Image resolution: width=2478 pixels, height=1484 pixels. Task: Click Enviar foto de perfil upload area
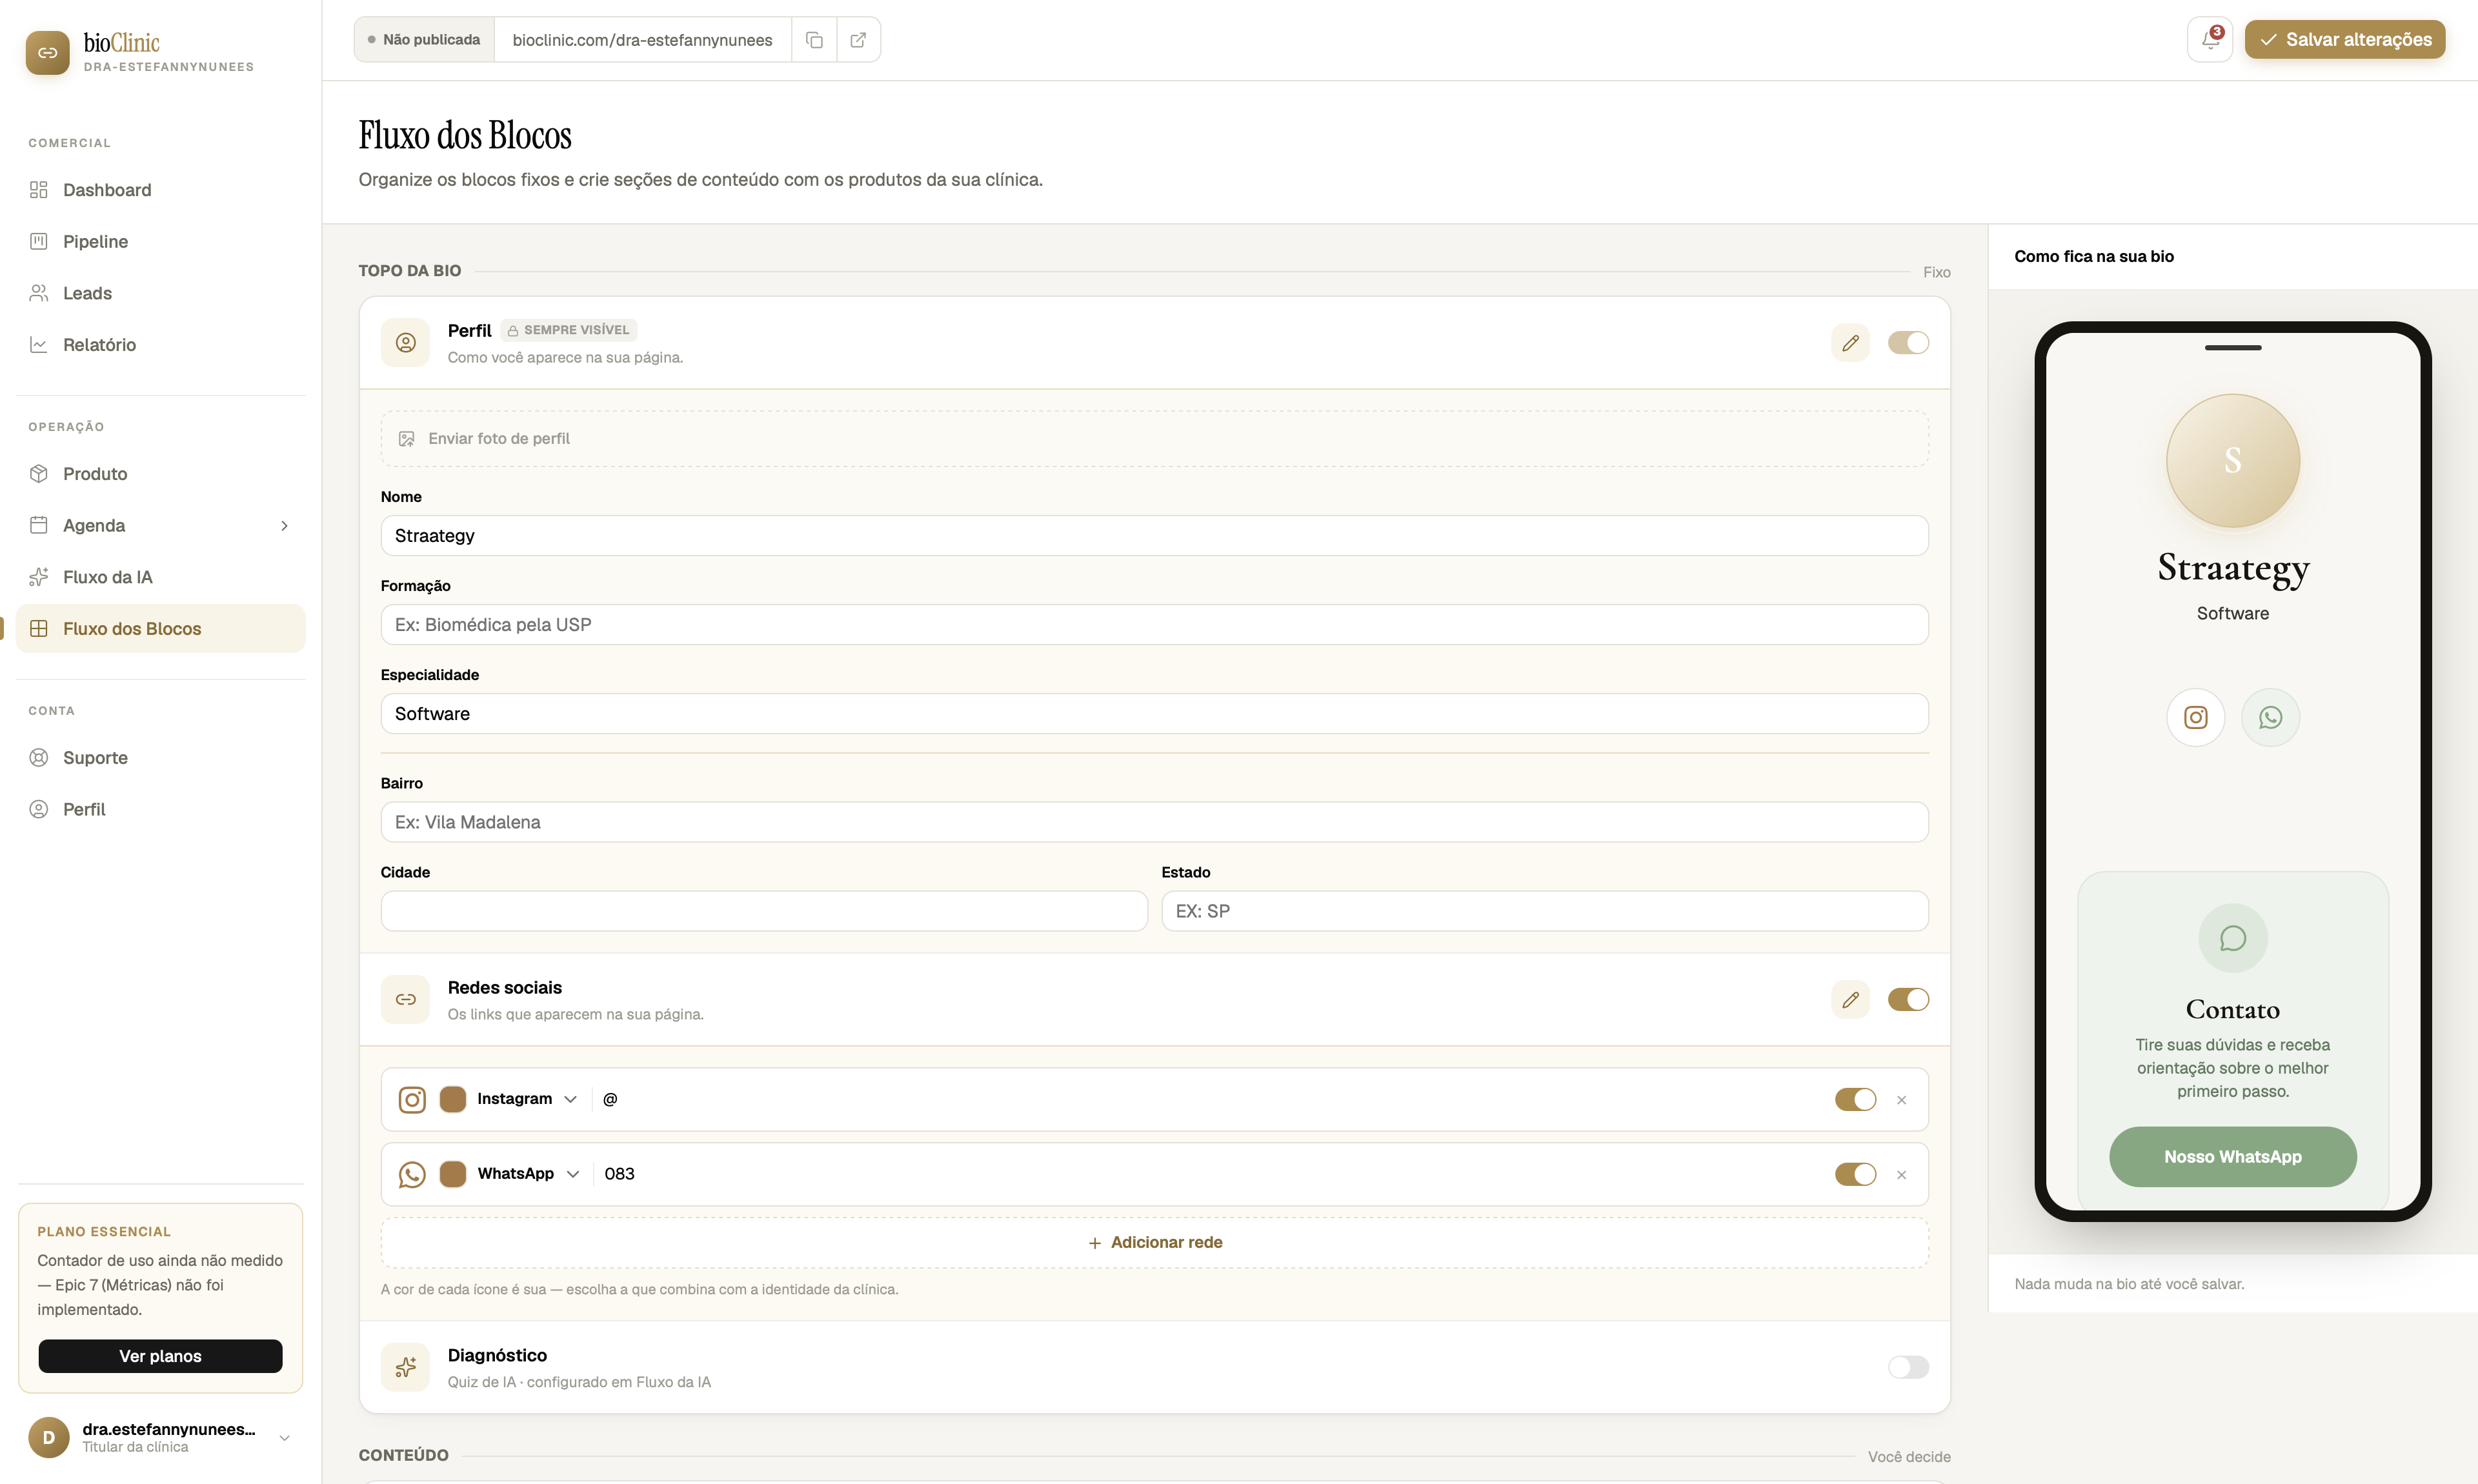(1154, 439)
